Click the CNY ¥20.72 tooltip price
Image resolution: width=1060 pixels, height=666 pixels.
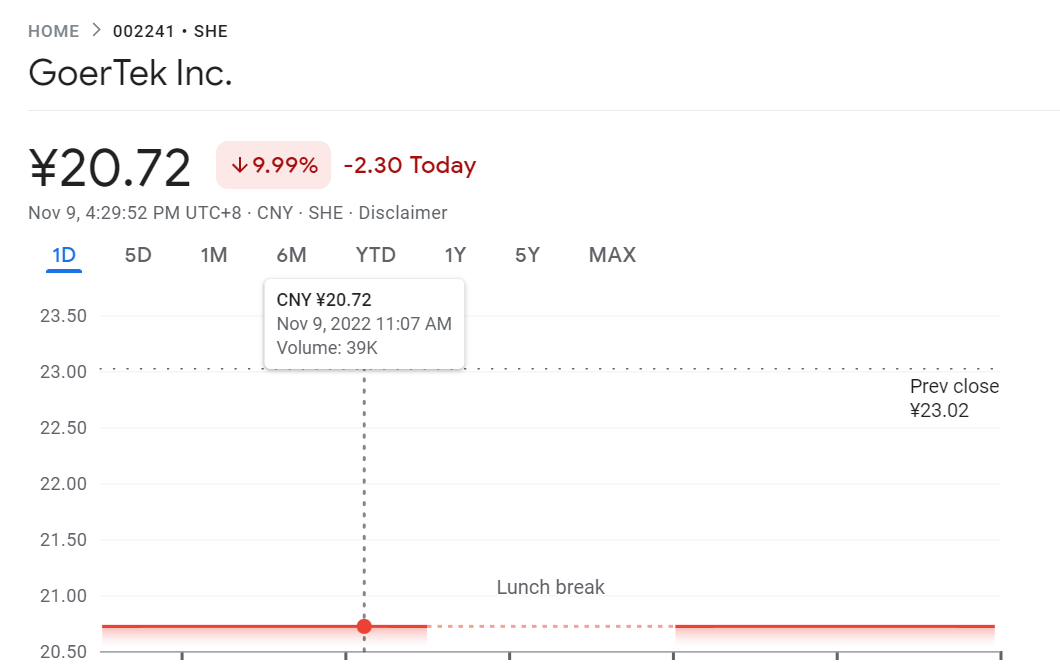(x=324, y=300)
